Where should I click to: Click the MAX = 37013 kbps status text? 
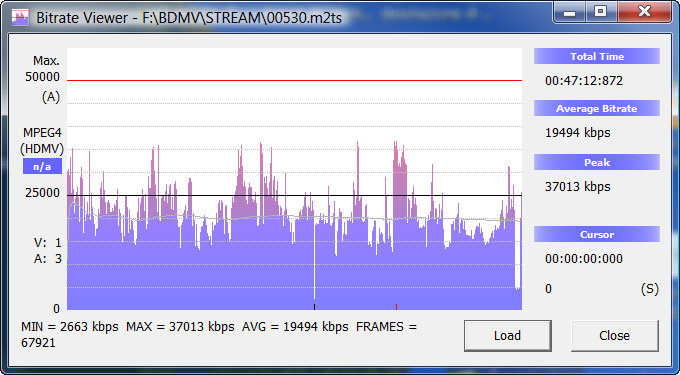coord(180,327)
